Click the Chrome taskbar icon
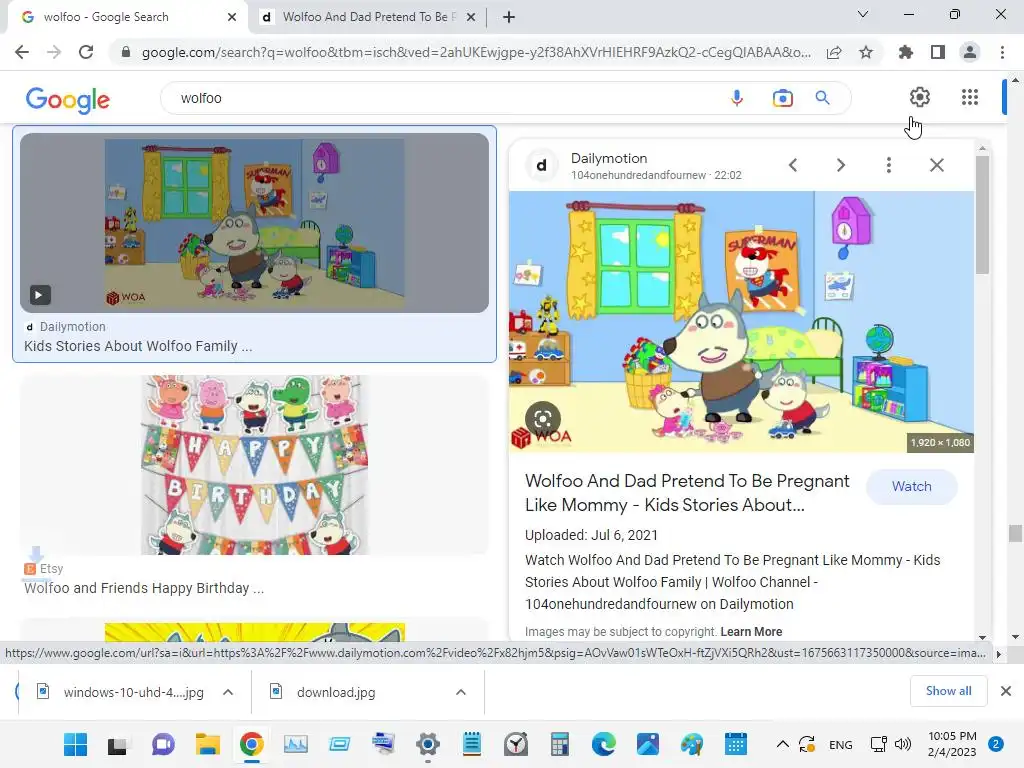The width and height of the screenshot is (1024, 768). [251, 744]
